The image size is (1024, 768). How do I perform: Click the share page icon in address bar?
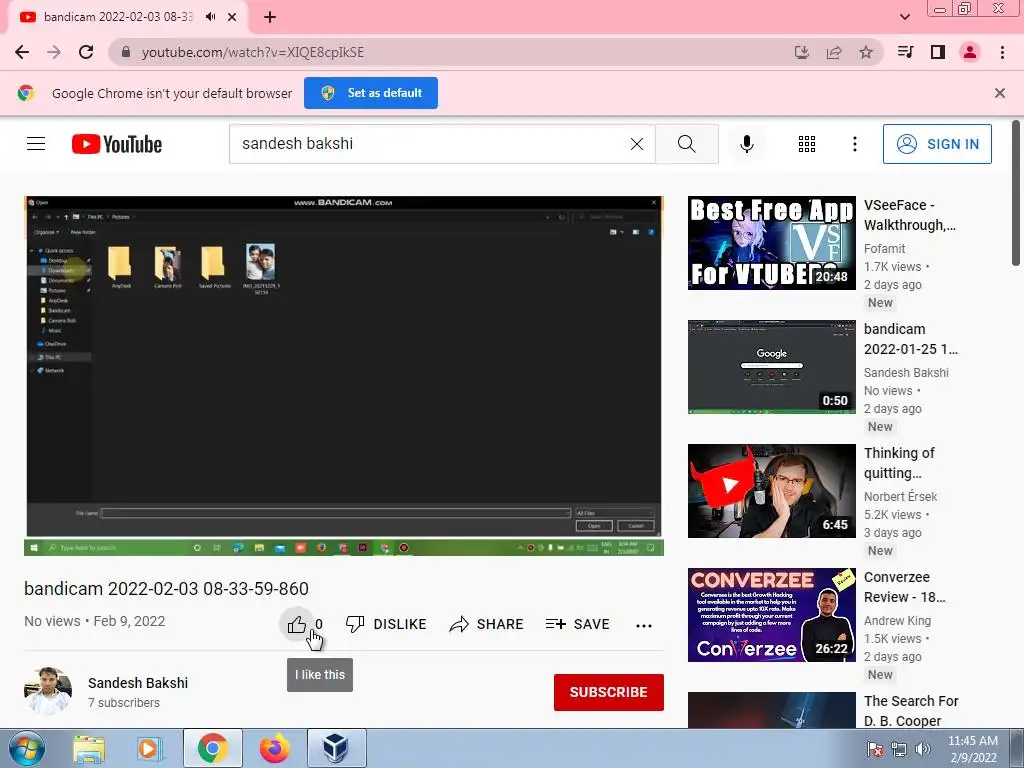point(834,52)
